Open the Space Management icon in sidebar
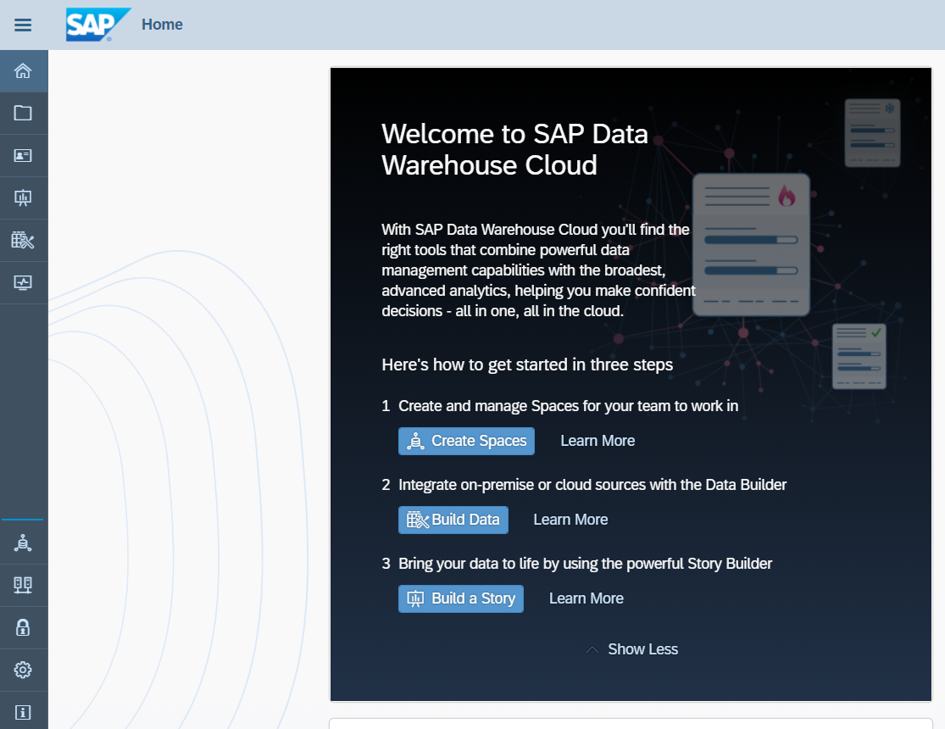The width and height of the screenshot is (945, 729). [x=24, y=543]
